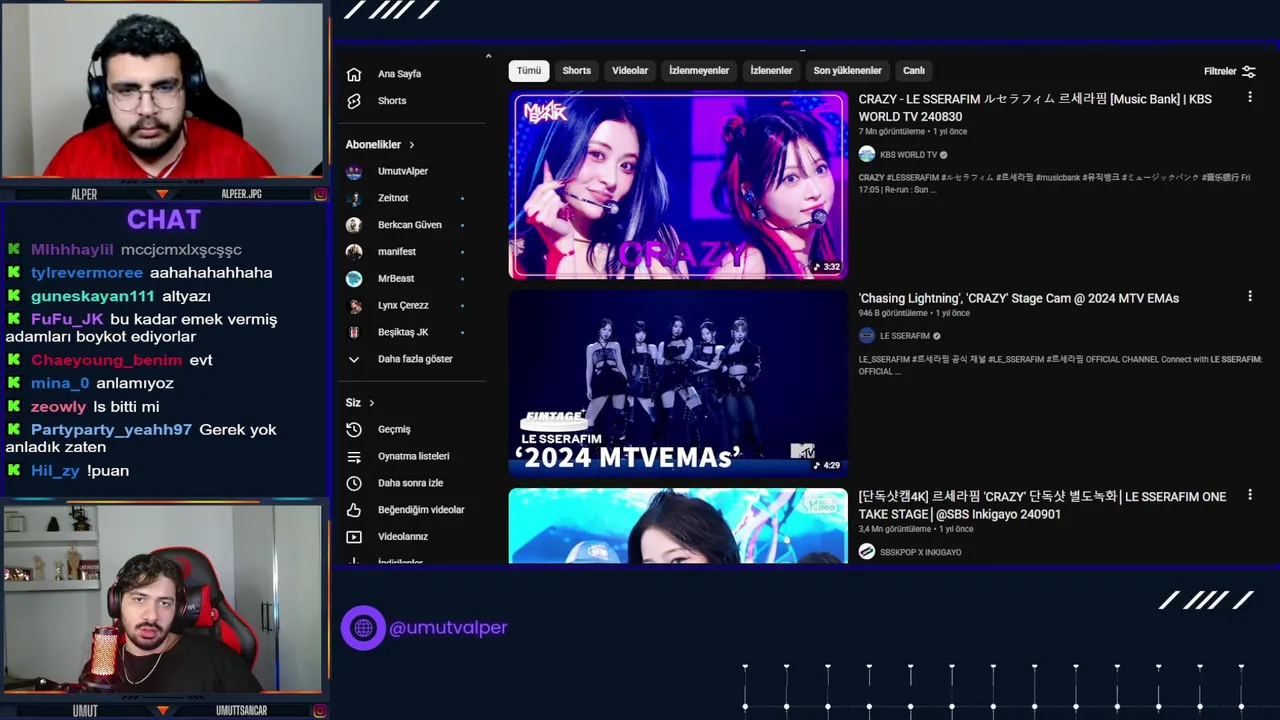This screenshot has width=1280, height=720.
Task: Click chat username FuFu_JK
Action: (x=67, y=319)
